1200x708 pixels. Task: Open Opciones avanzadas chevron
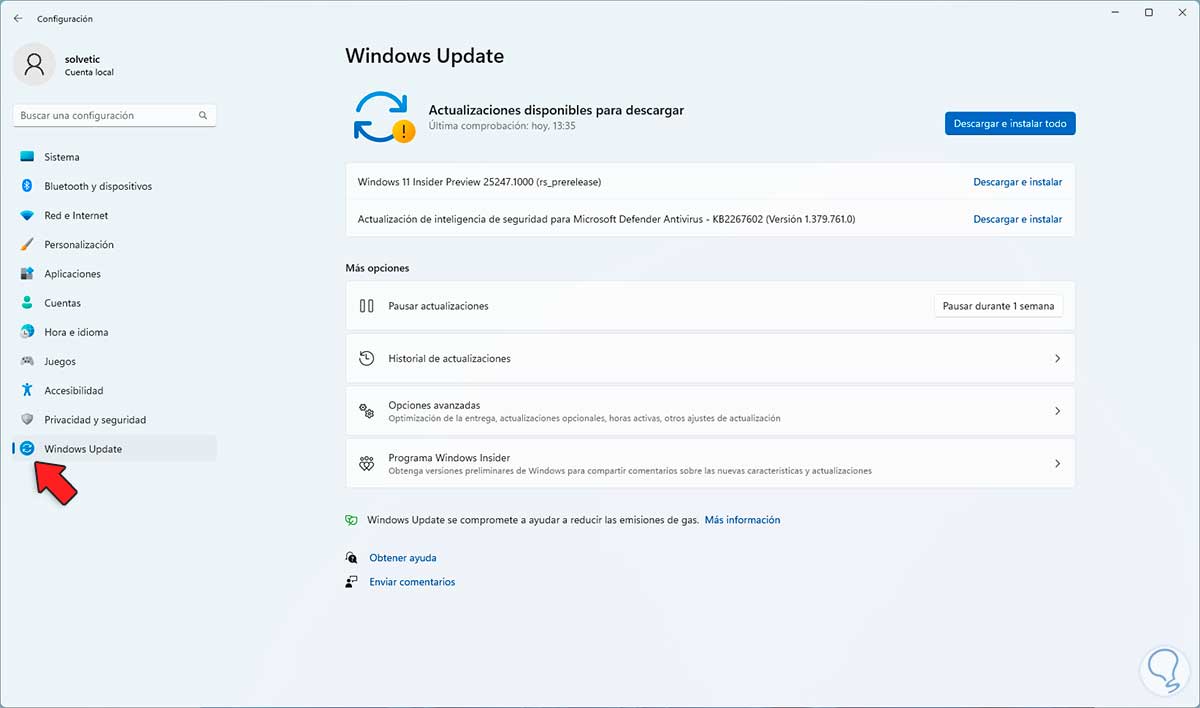[1057, 411]
